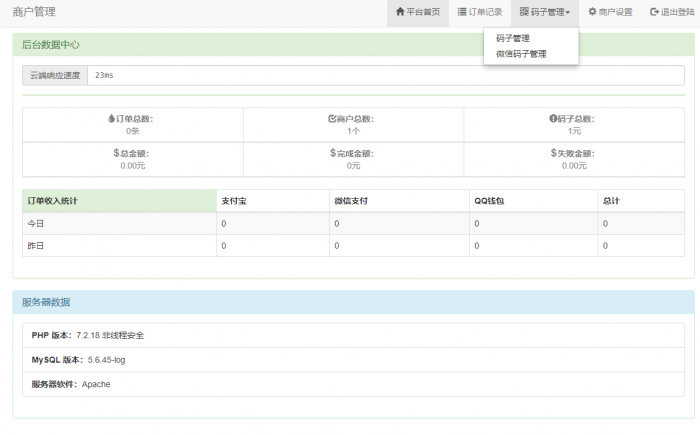Viewport: 700px width, 435px height.
Task: Select 微信码子管理 from the dropdown menu
Action: [x=521, y=54]
